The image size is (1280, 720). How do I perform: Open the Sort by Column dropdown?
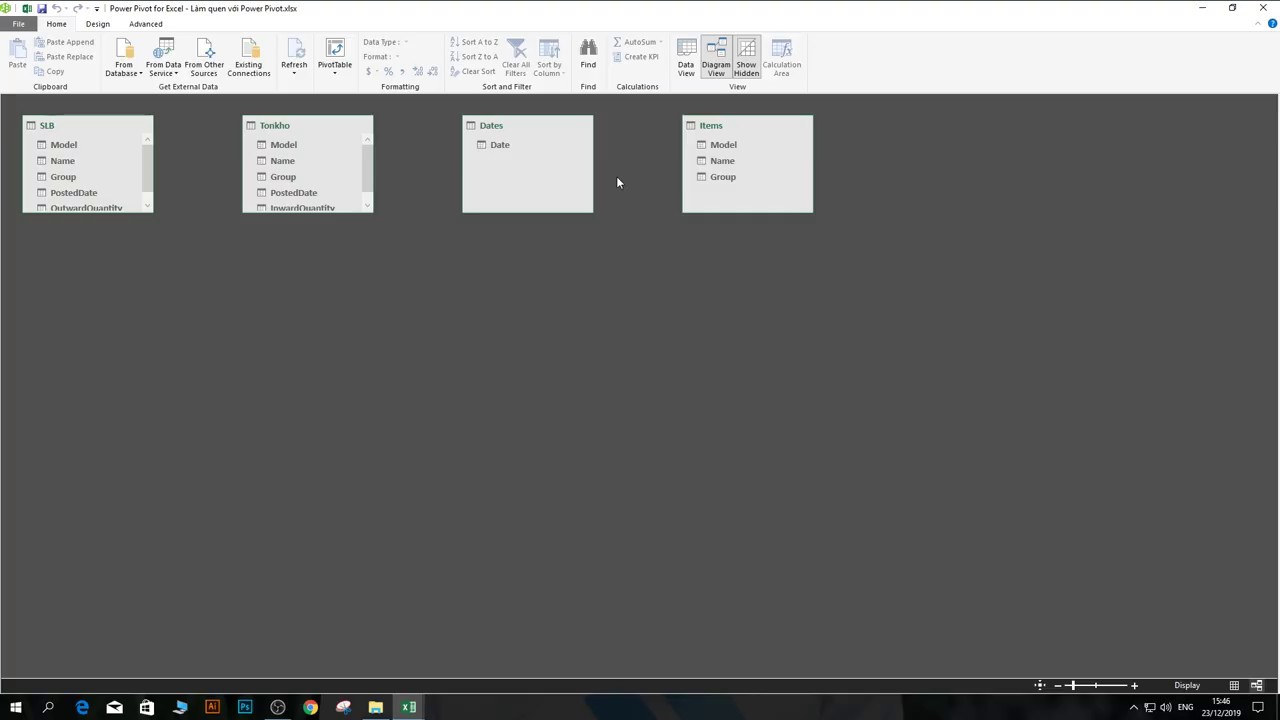click(549, 58)
